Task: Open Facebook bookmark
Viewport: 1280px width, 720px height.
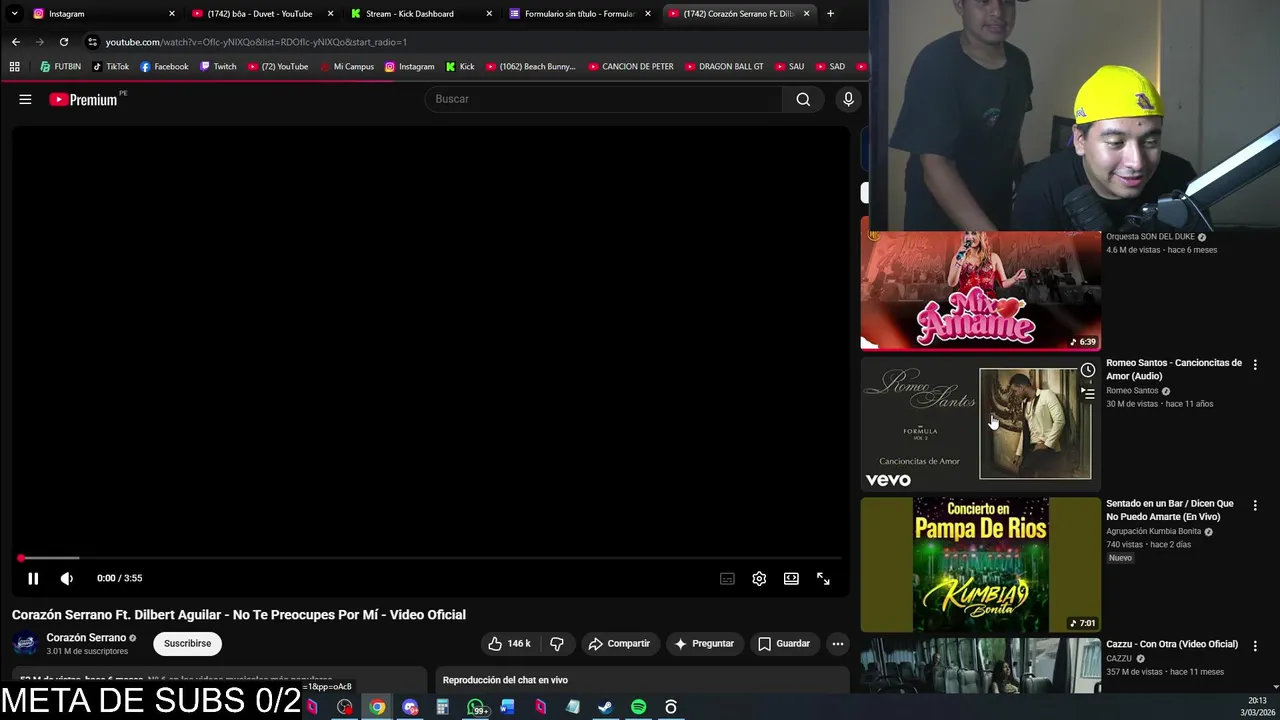Action: [x=164, y=67]
